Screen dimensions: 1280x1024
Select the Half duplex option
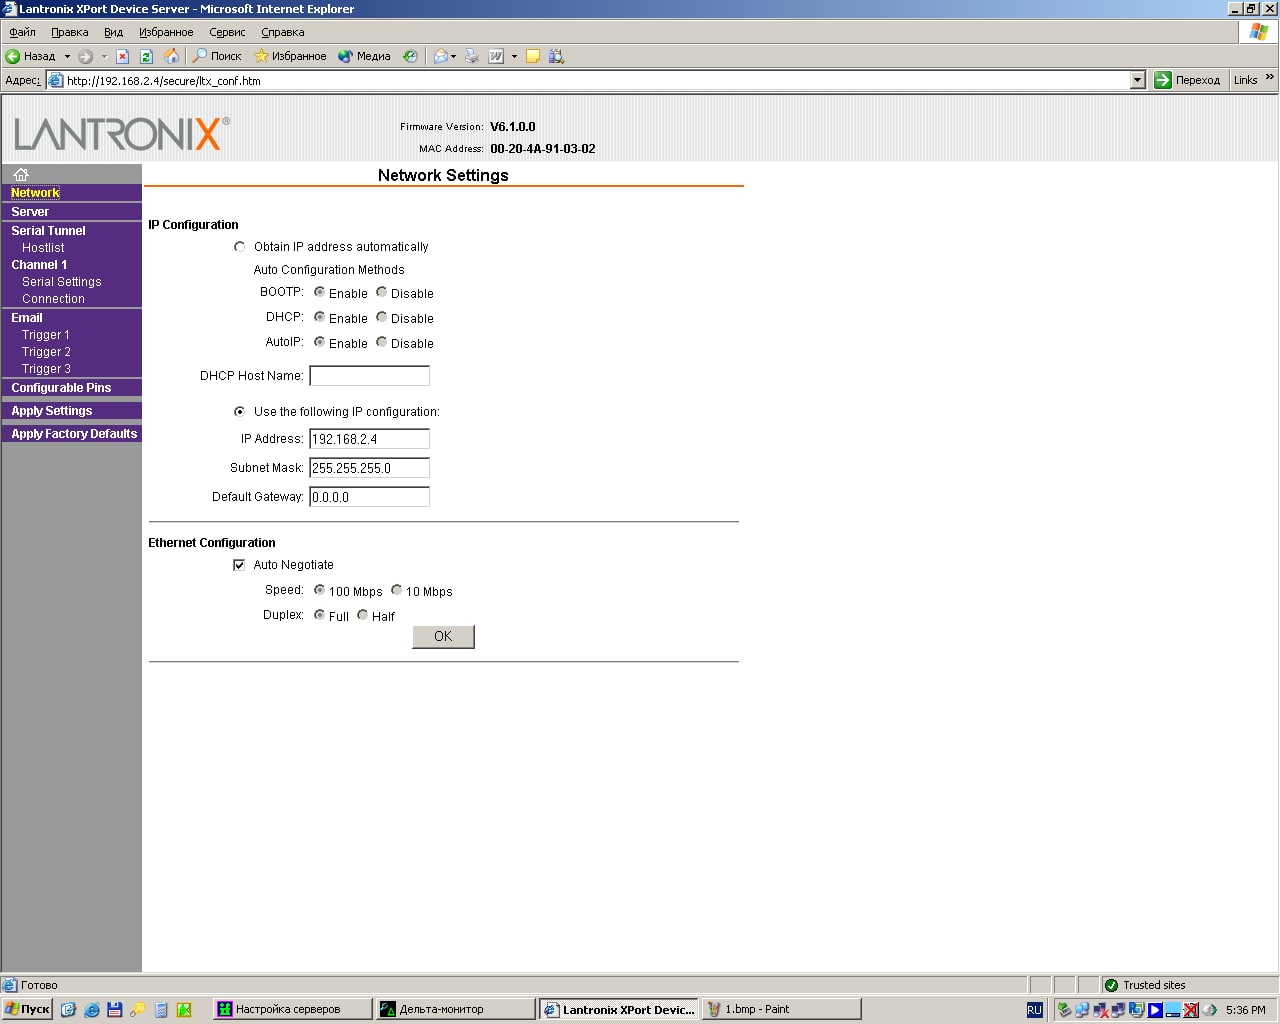[x=362, y=615]
